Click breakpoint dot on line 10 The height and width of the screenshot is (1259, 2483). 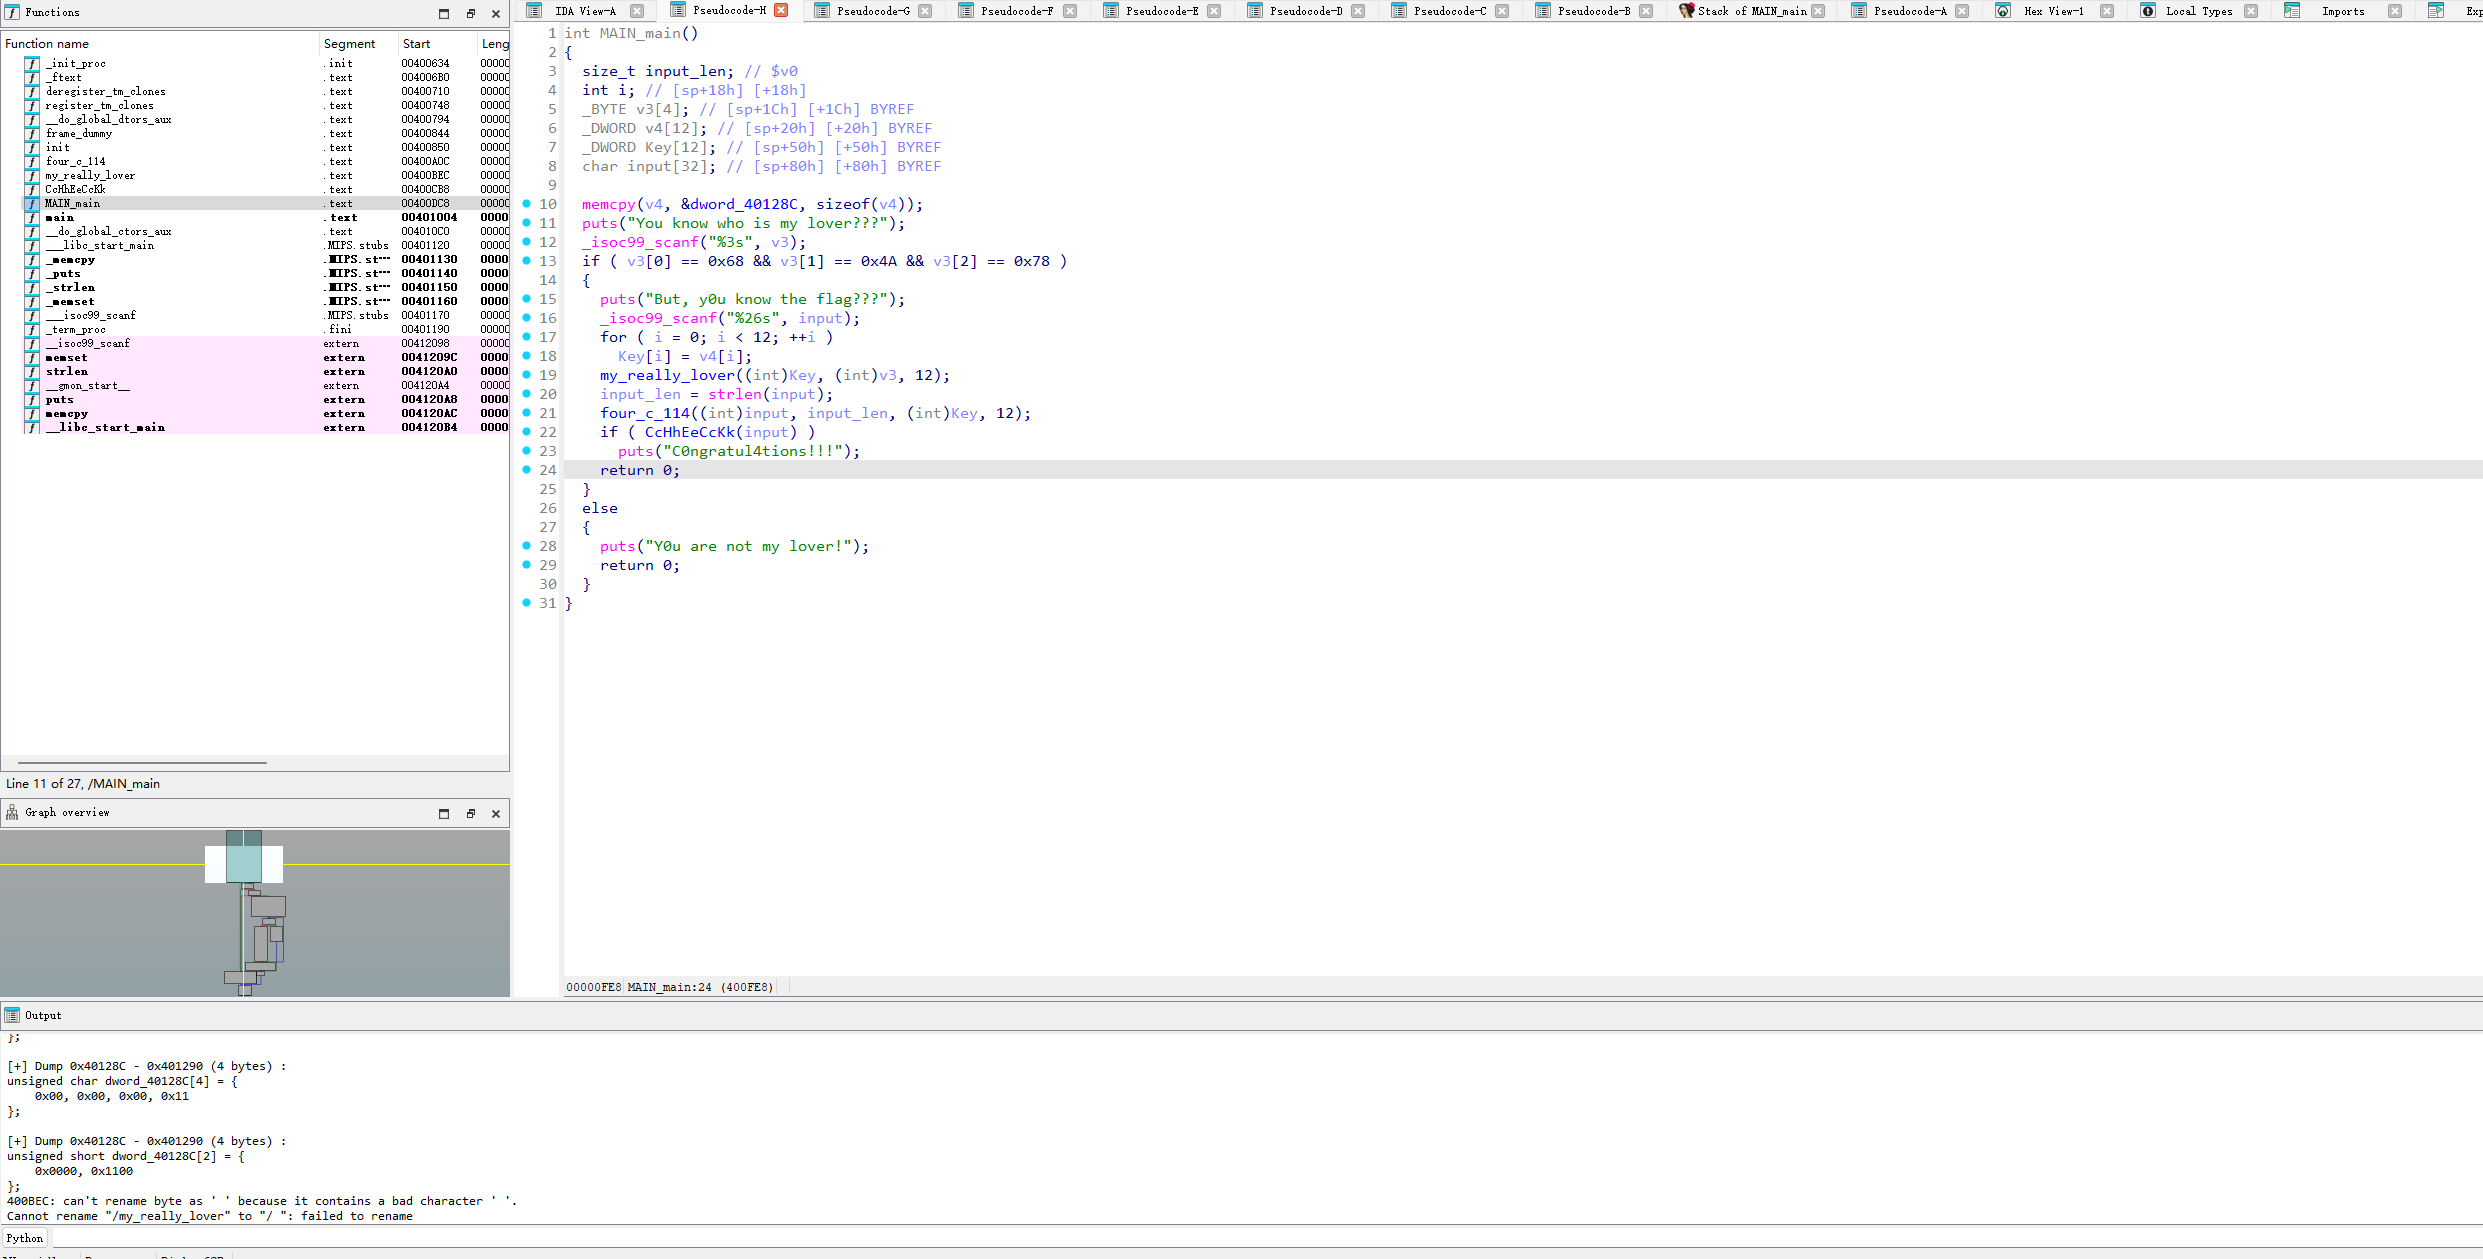(526, 204)
